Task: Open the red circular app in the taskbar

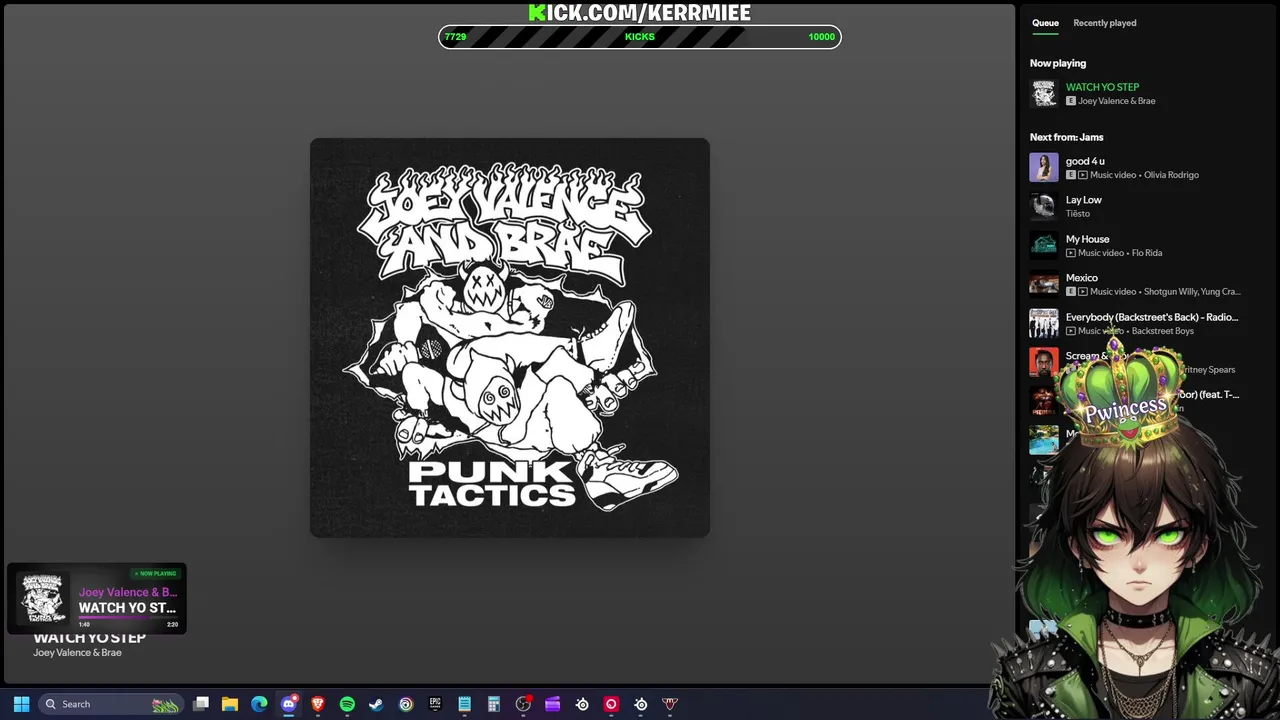Action: pos(611,704)
